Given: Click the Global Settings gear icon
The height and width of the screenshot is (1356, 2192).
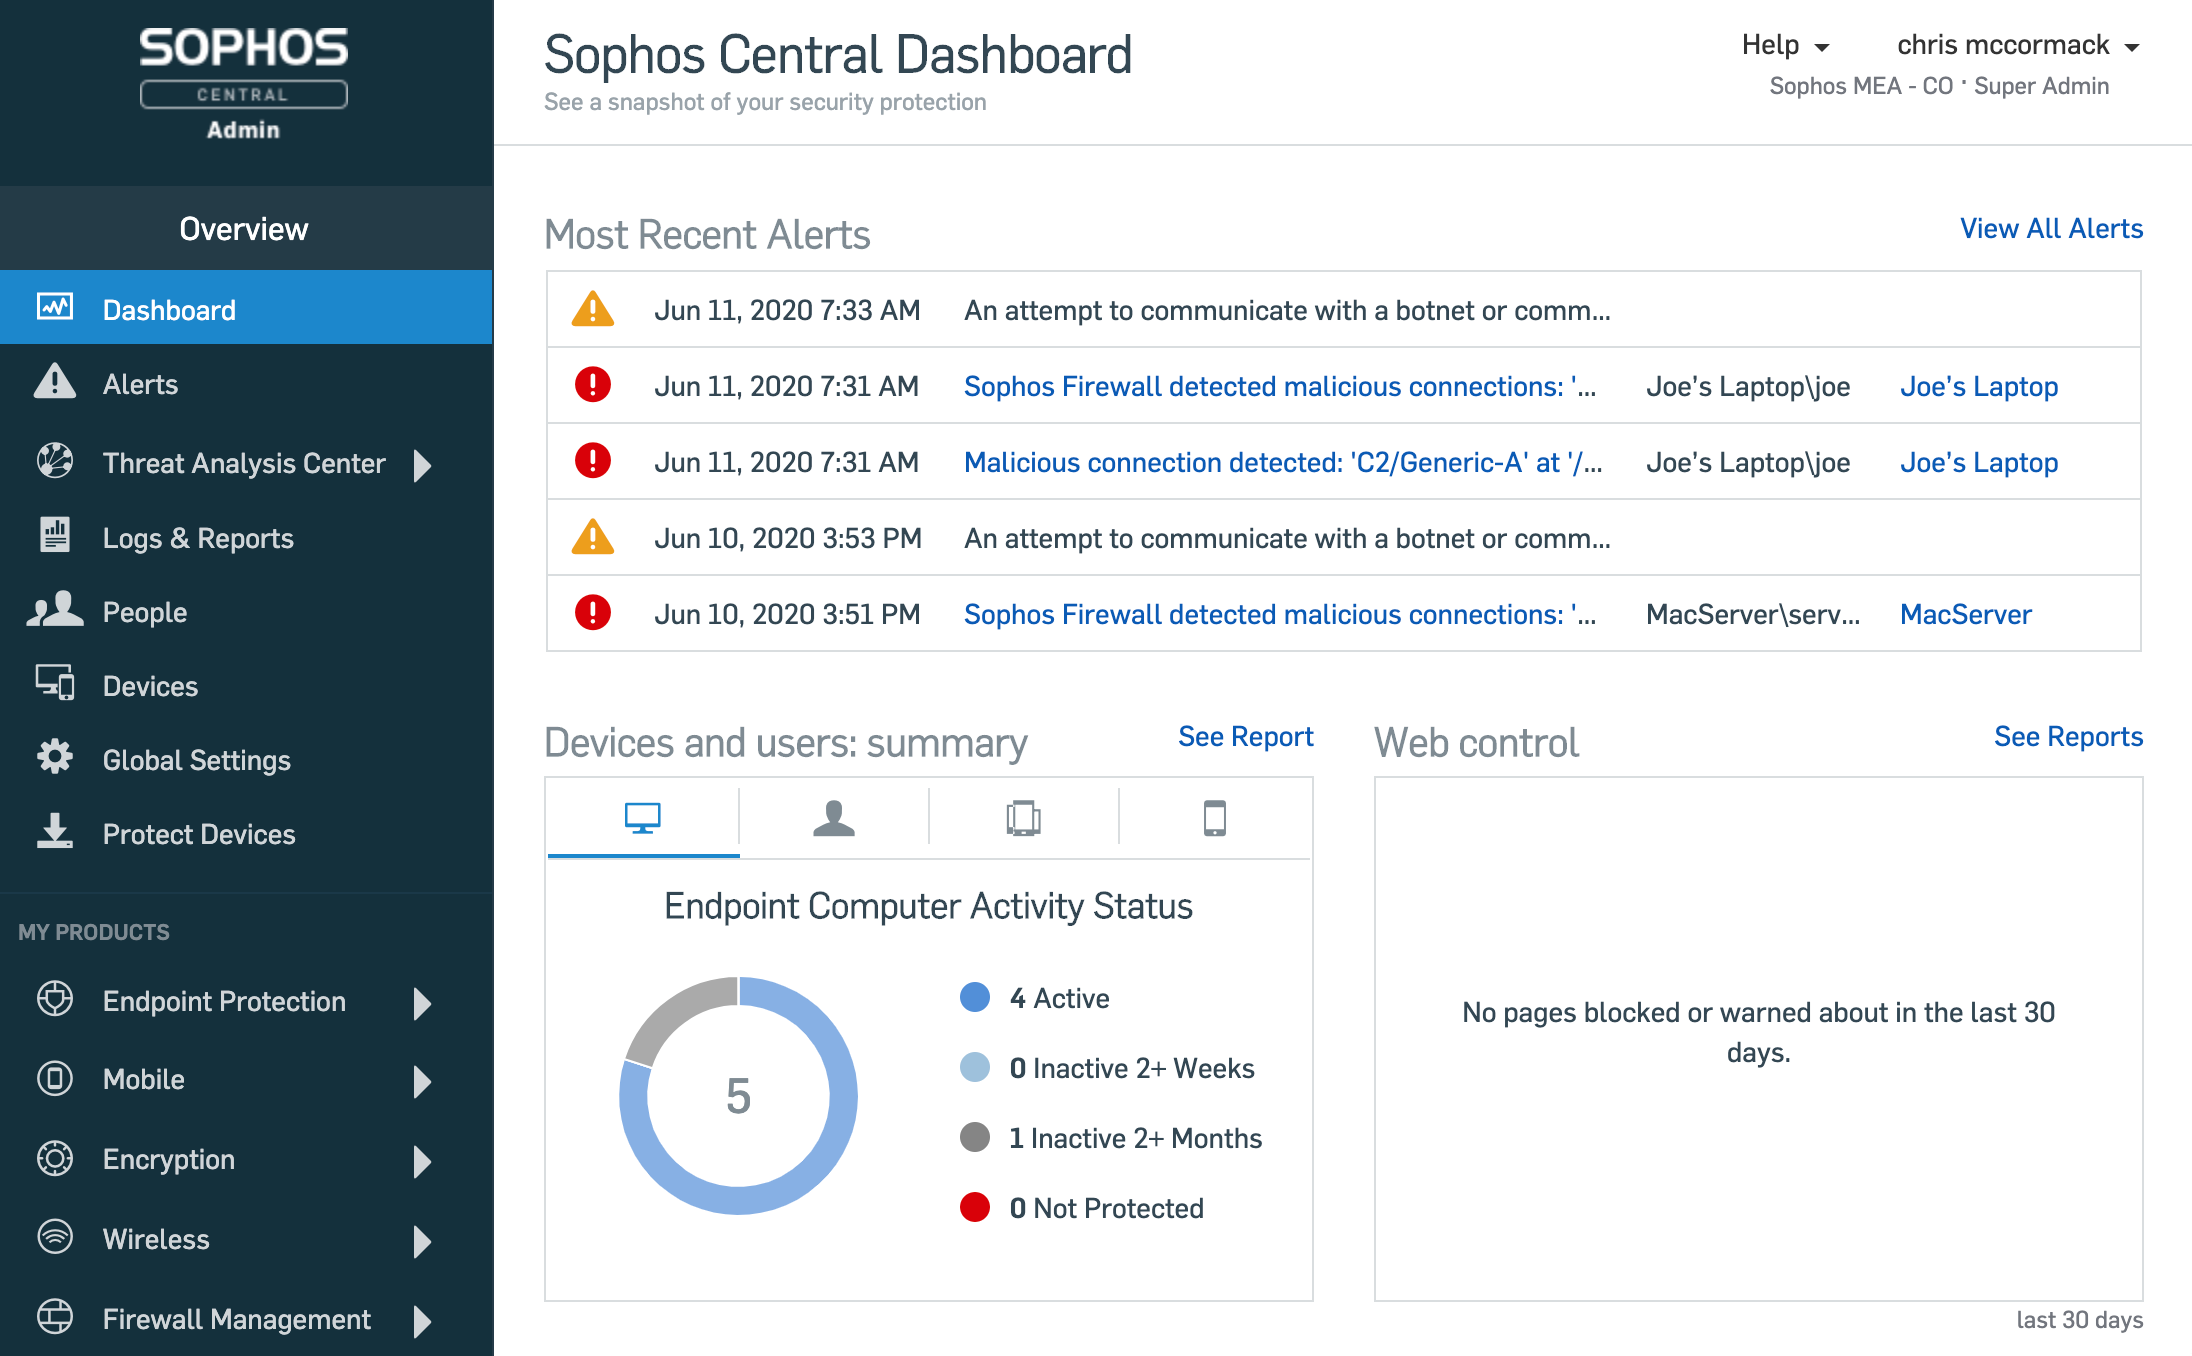Looking at the screenshot, I should point(55,758).
